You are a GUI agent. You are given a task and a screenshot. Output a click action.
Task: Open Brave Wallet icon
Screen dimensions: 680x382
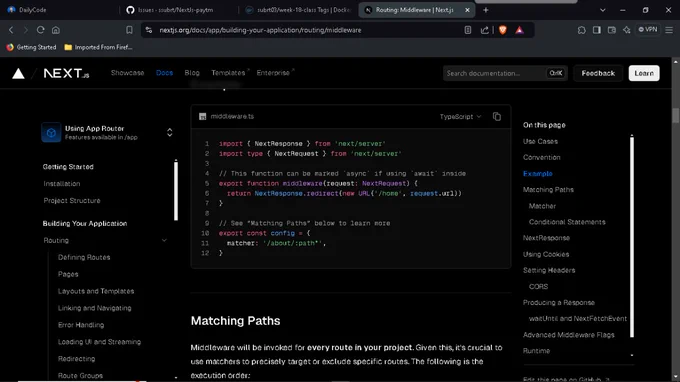coord(611,30)
